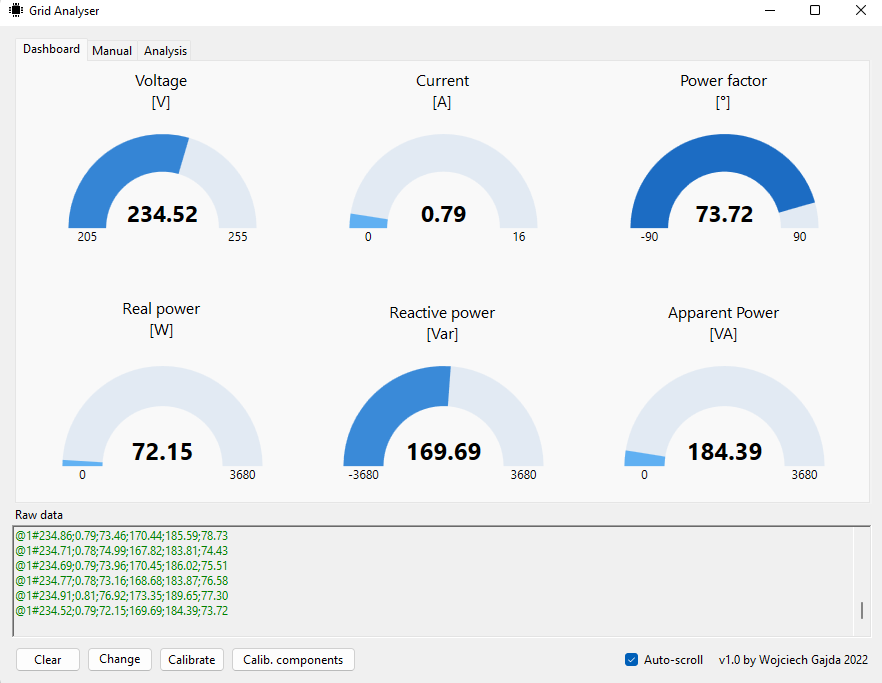Click the Reactive power [Var] title
Viewport: 882px width, 683px height.
[442, 323]
